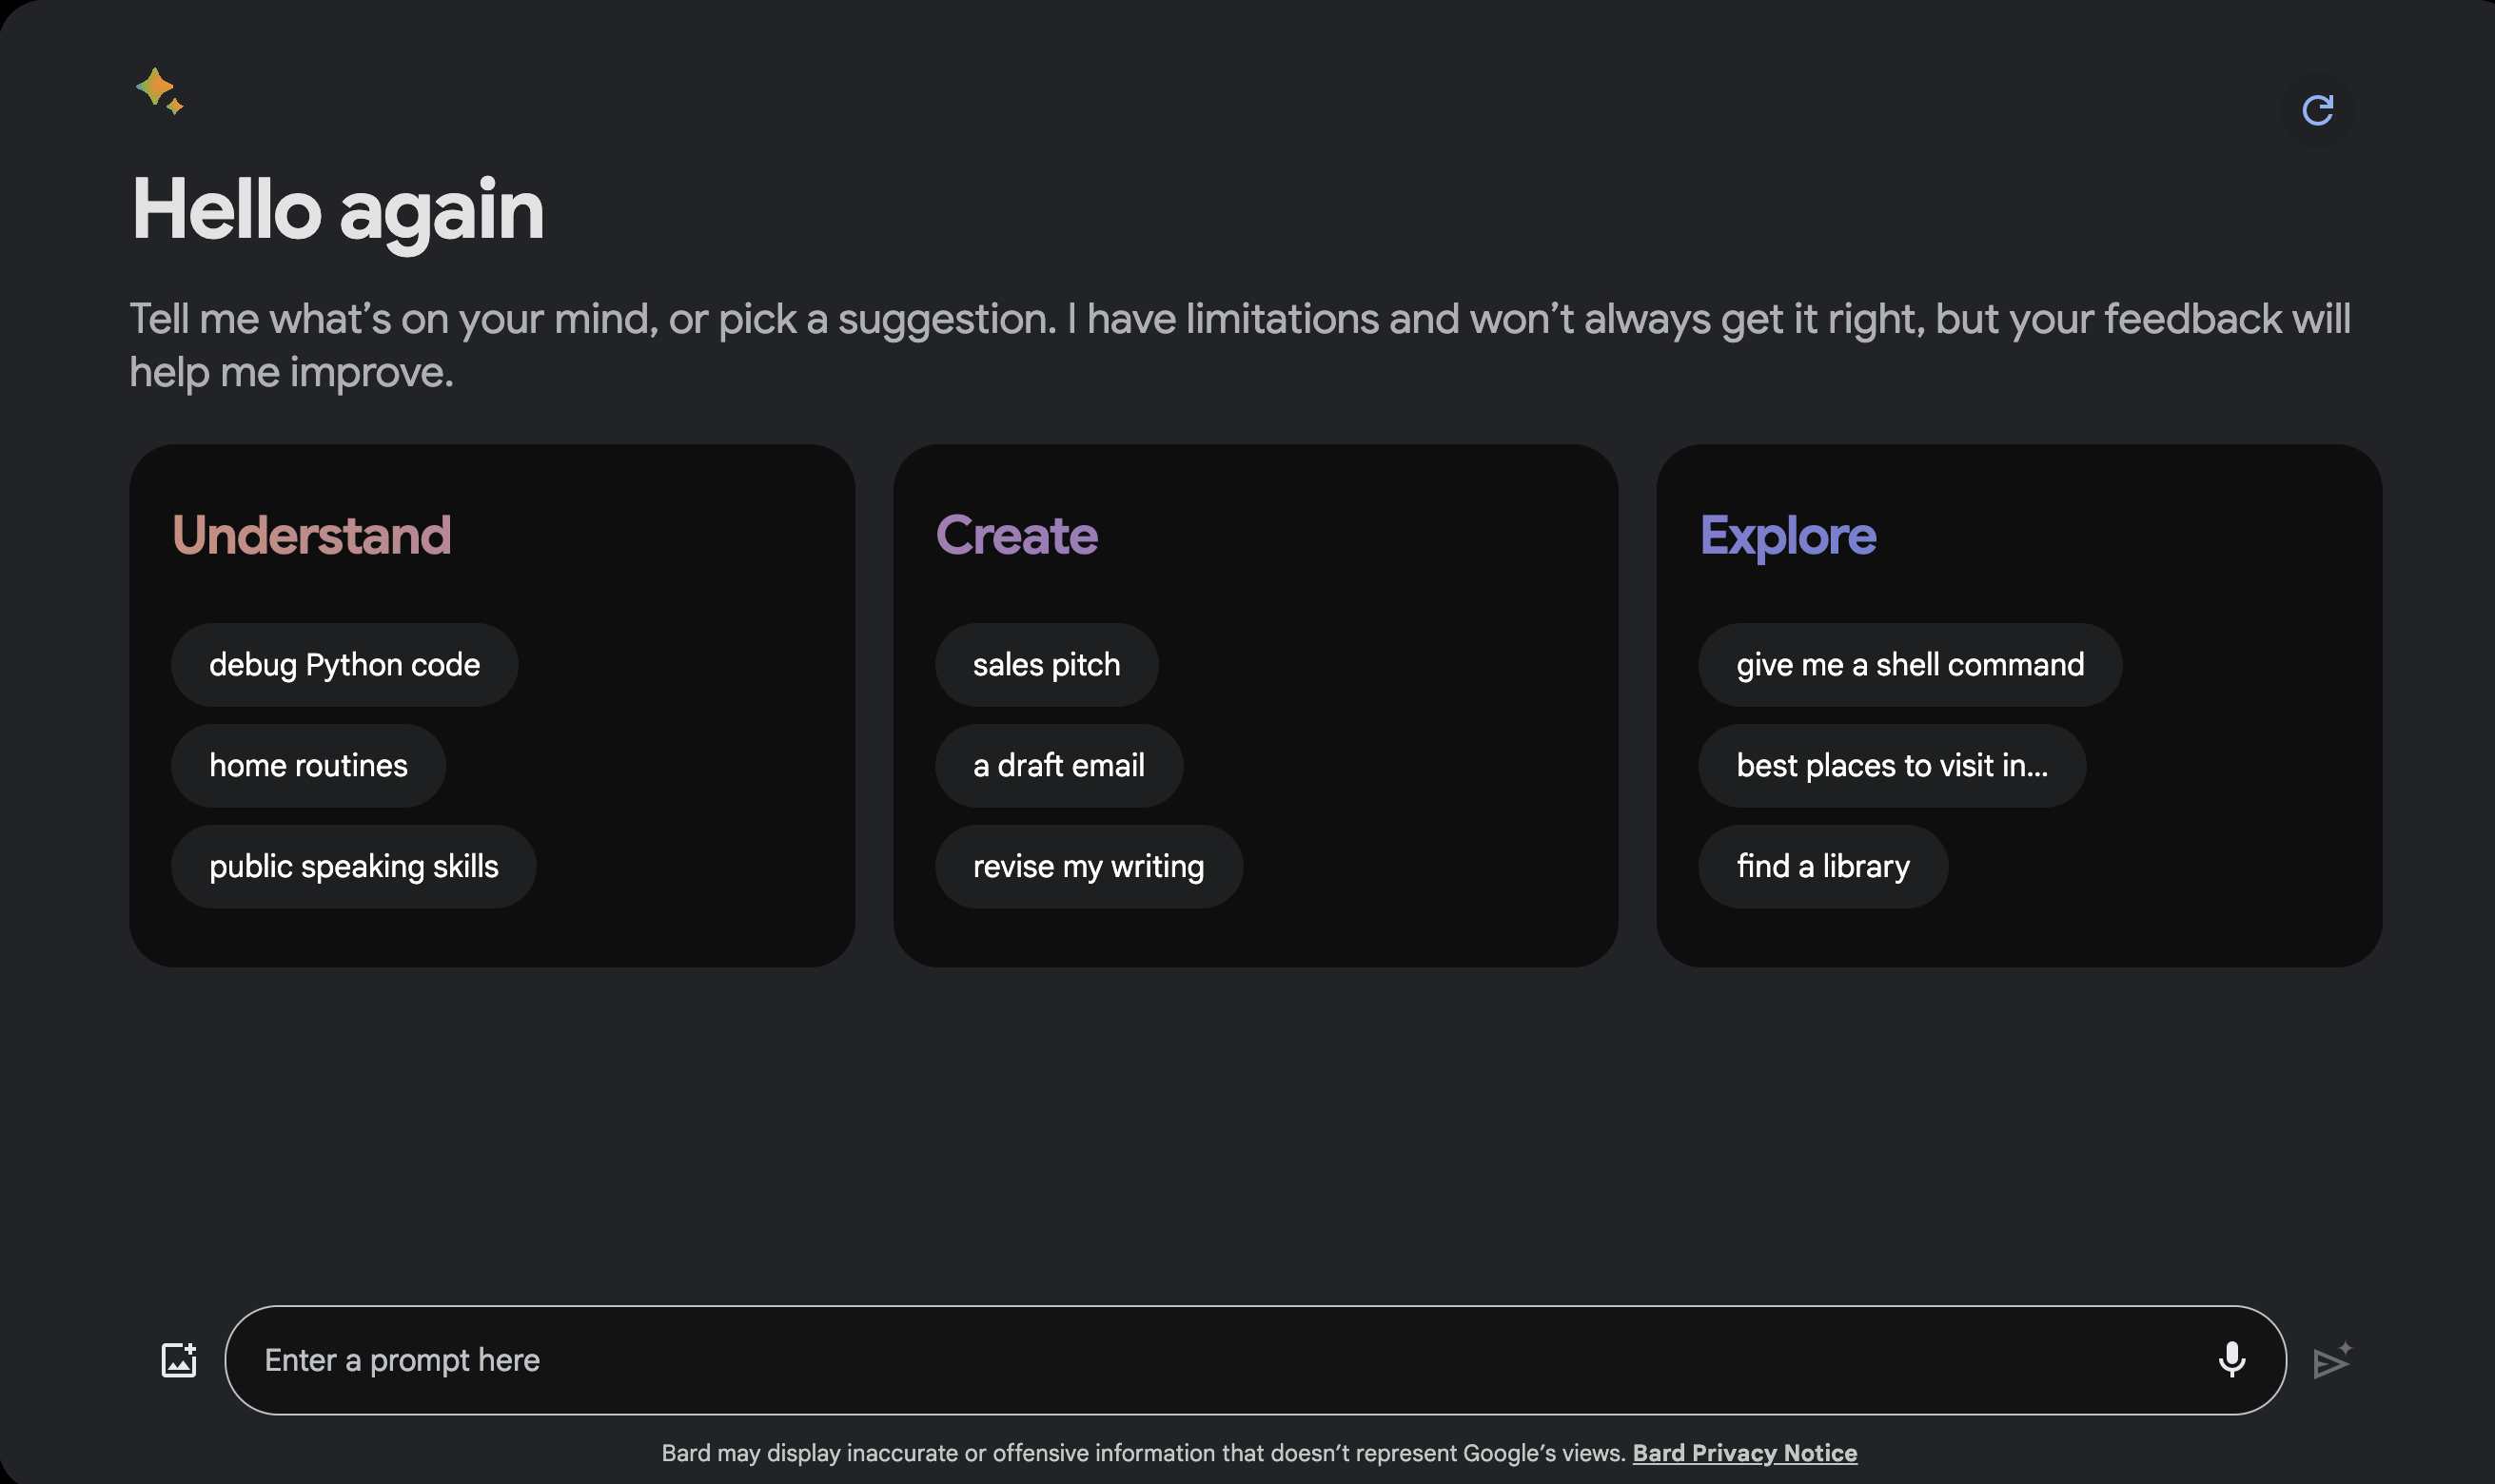This screenshot has width=2495, height=1484.
Task: Click the microphone voice input icon
Action: click(2231, 1360)
